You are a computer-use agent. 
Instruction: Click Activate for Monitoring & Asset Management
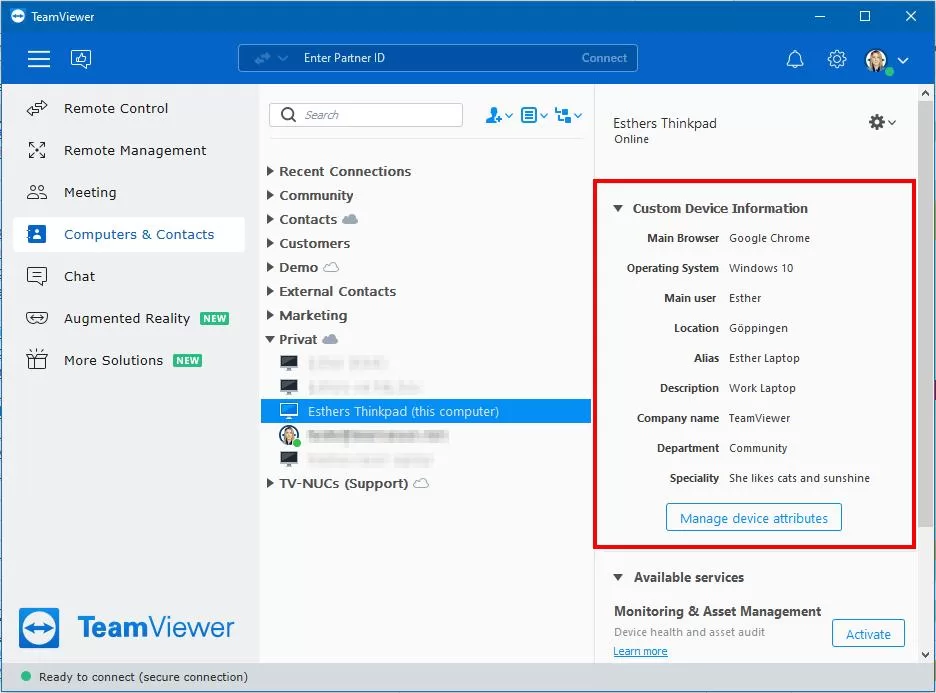point(868,634)
